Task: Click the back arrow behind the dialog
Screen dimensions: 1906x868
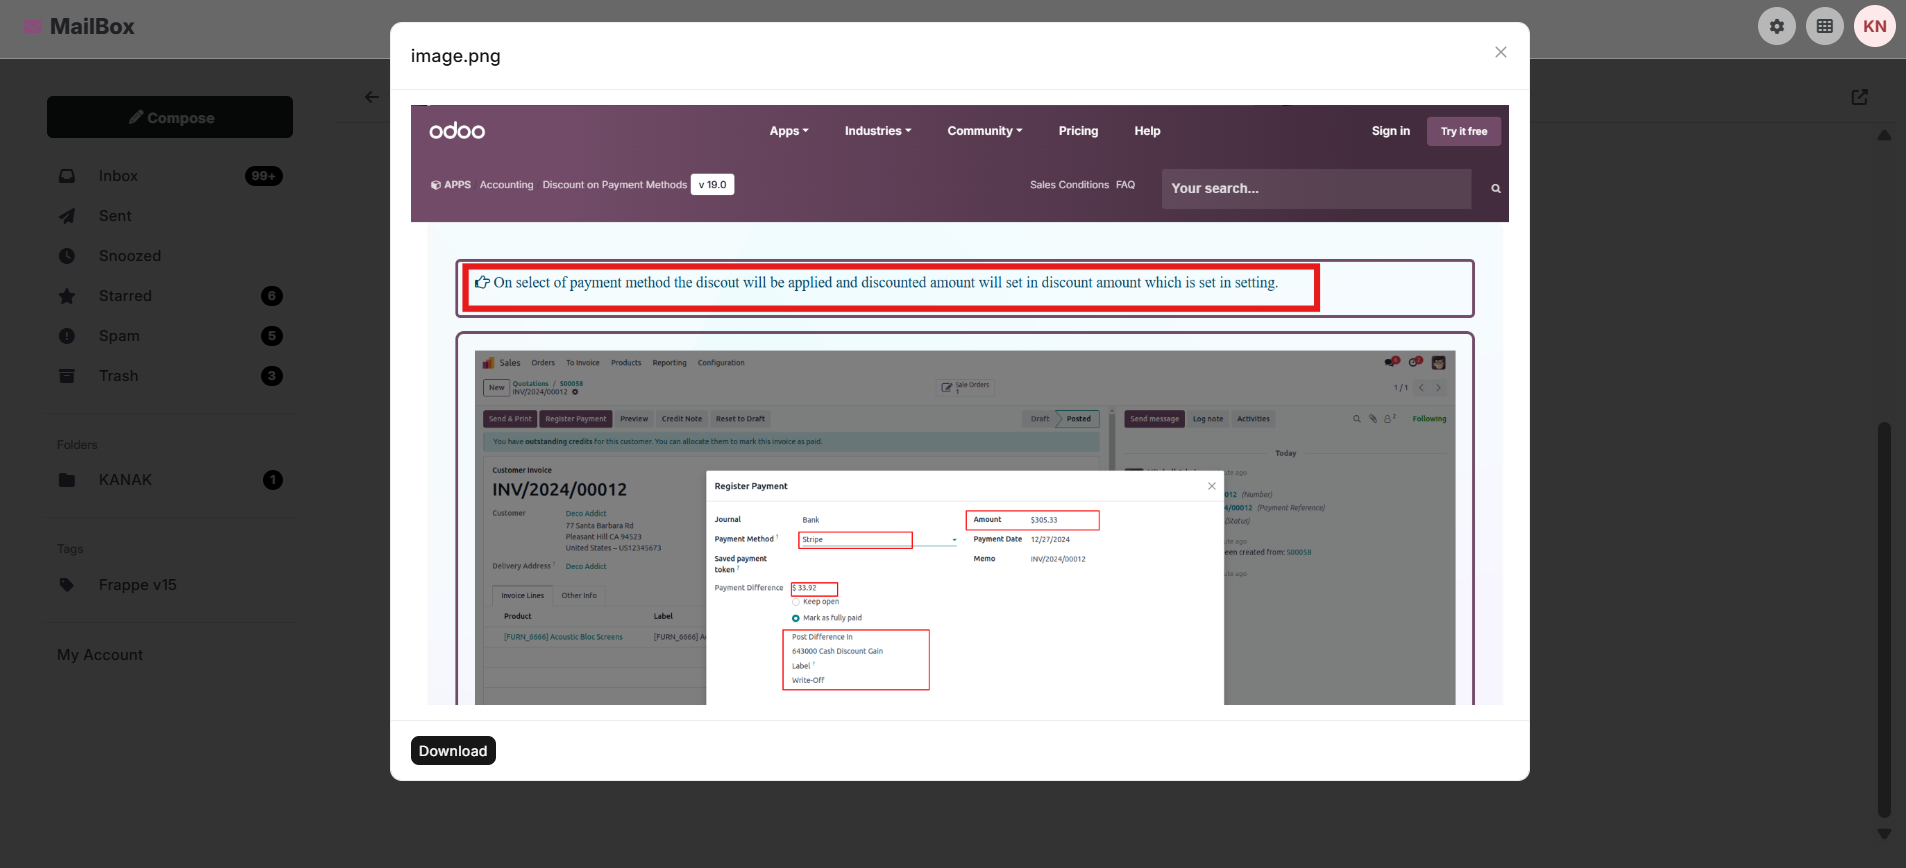Action: (372, 97)
